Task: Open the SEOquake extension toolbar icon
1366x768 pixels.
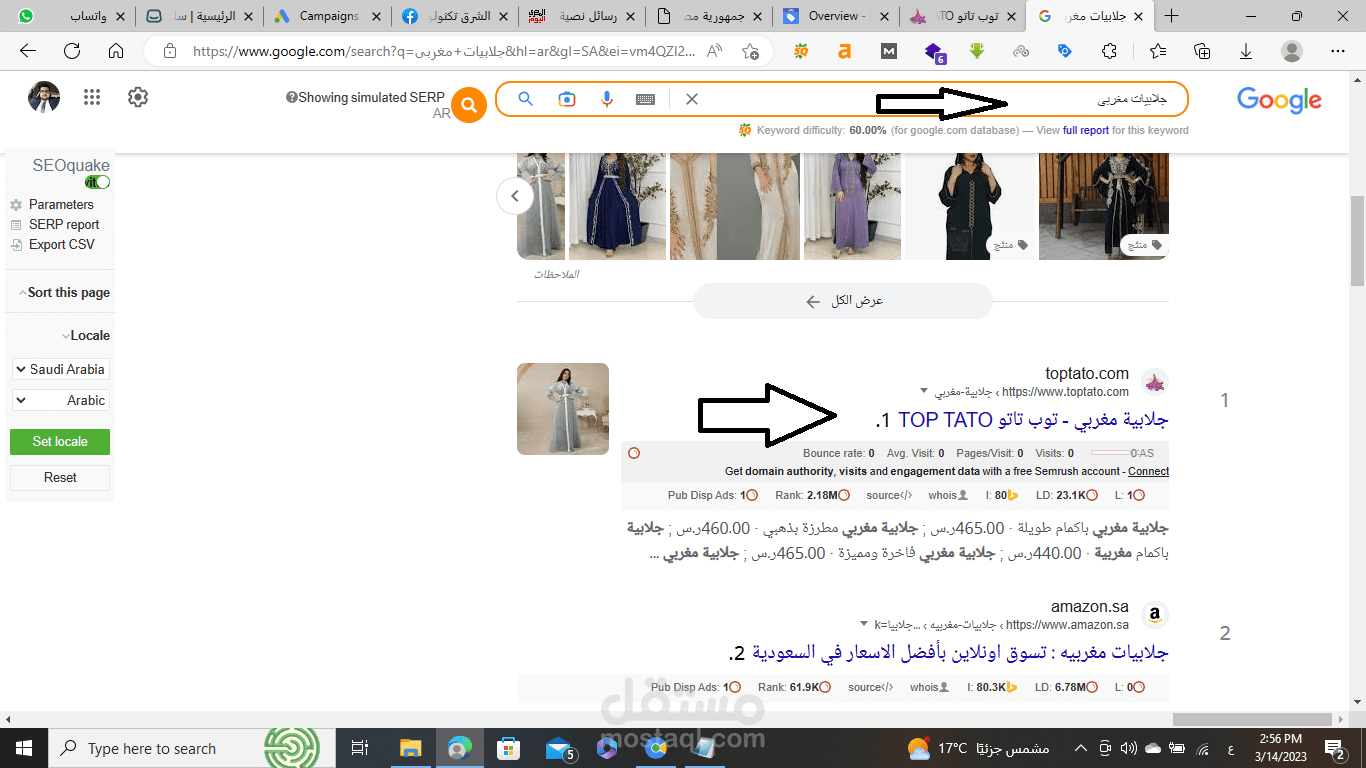Action: [801, 51]
